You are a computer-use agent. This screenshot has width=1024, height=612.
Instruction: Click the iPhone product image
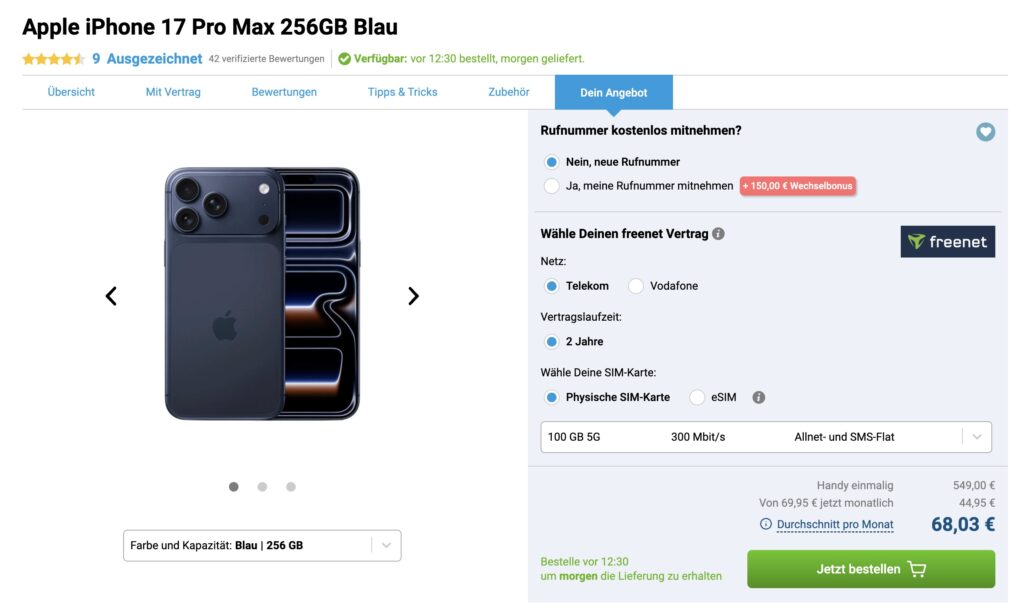click(262, 294)
